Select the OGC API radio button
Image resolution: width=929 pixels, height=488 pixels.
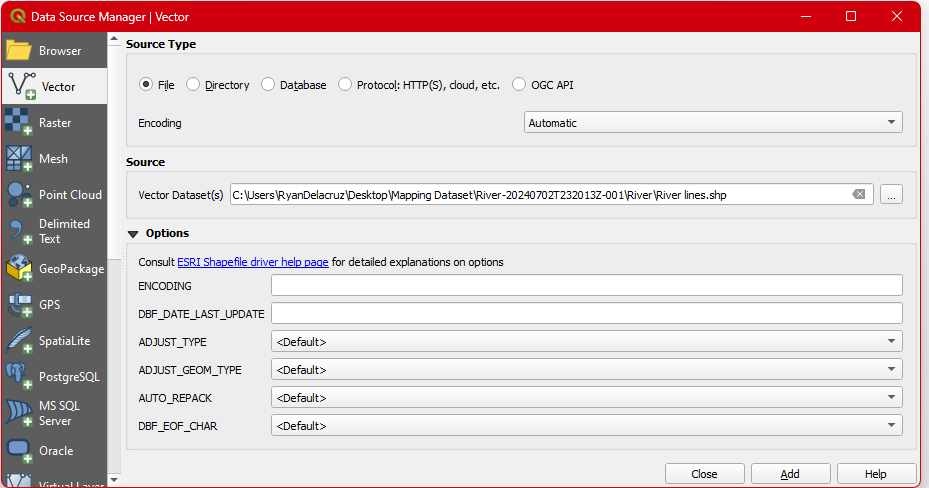pos(519,85)
